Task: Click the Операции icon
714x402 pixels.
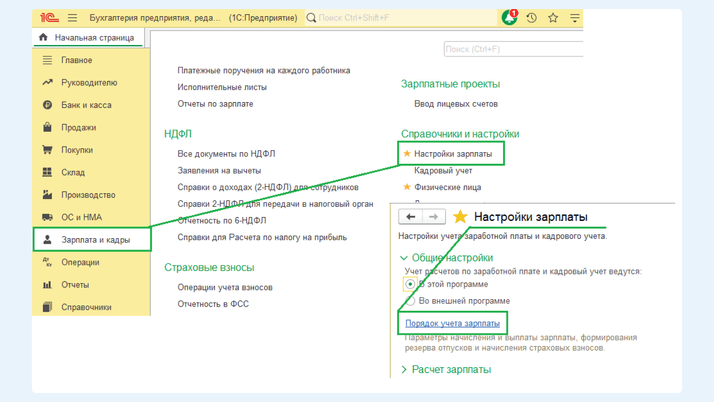Action: 47,262
